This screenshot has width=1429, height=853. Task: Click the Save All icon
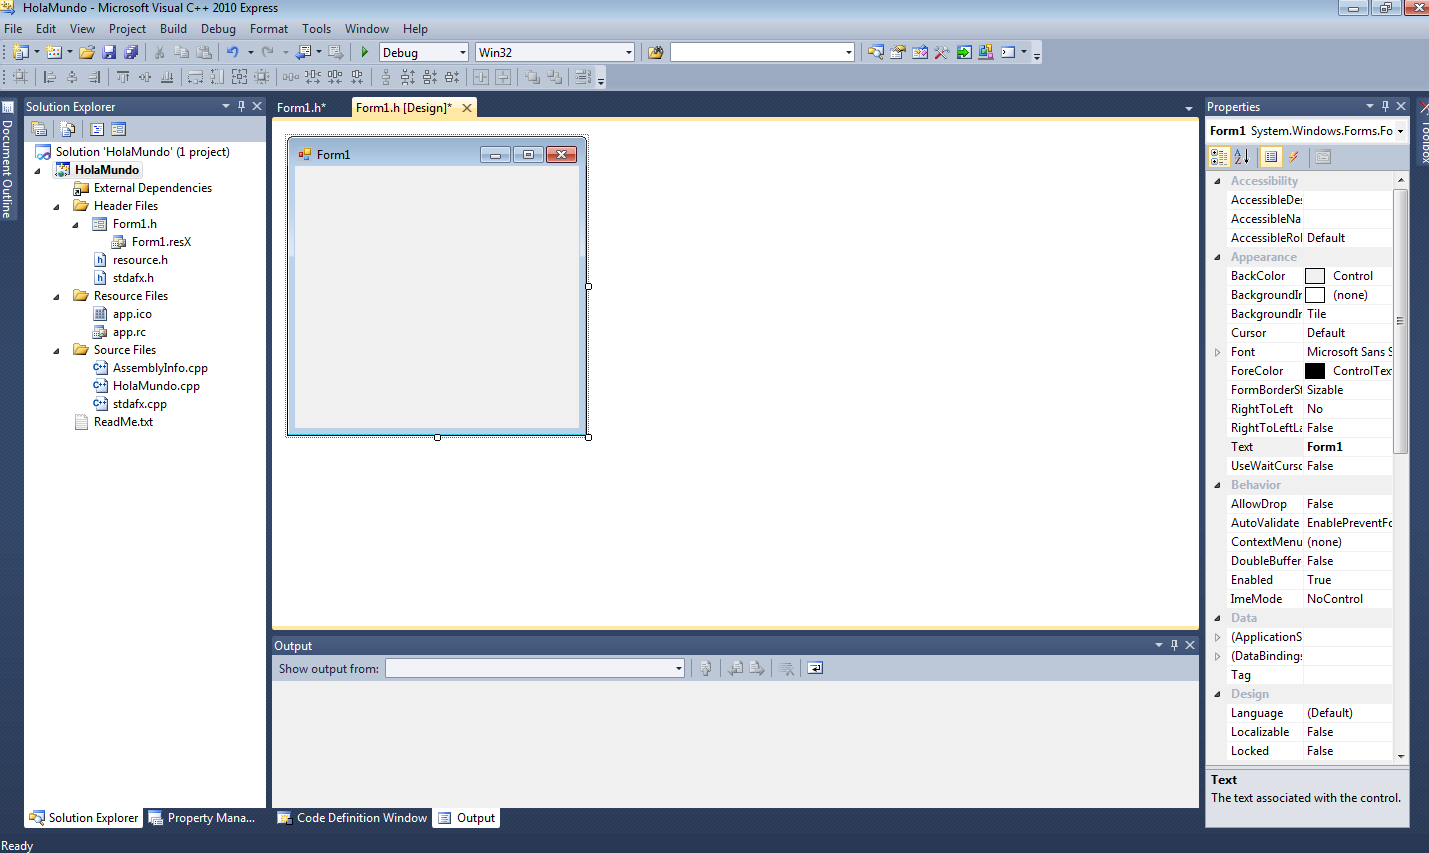pos(131,52)
